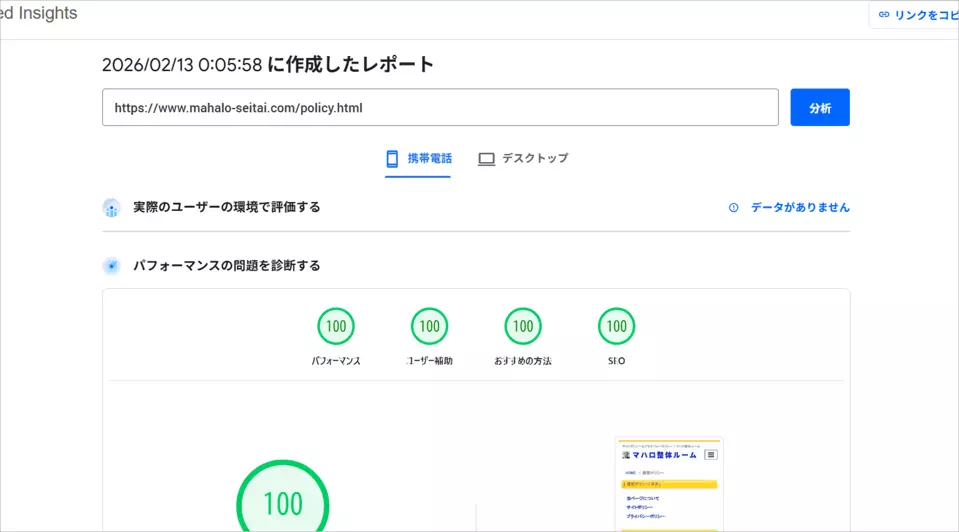Switch to the 携帯電話 mobile tab
The height and width of the screenshot is (532, 959).
click(x=418, y=159)
